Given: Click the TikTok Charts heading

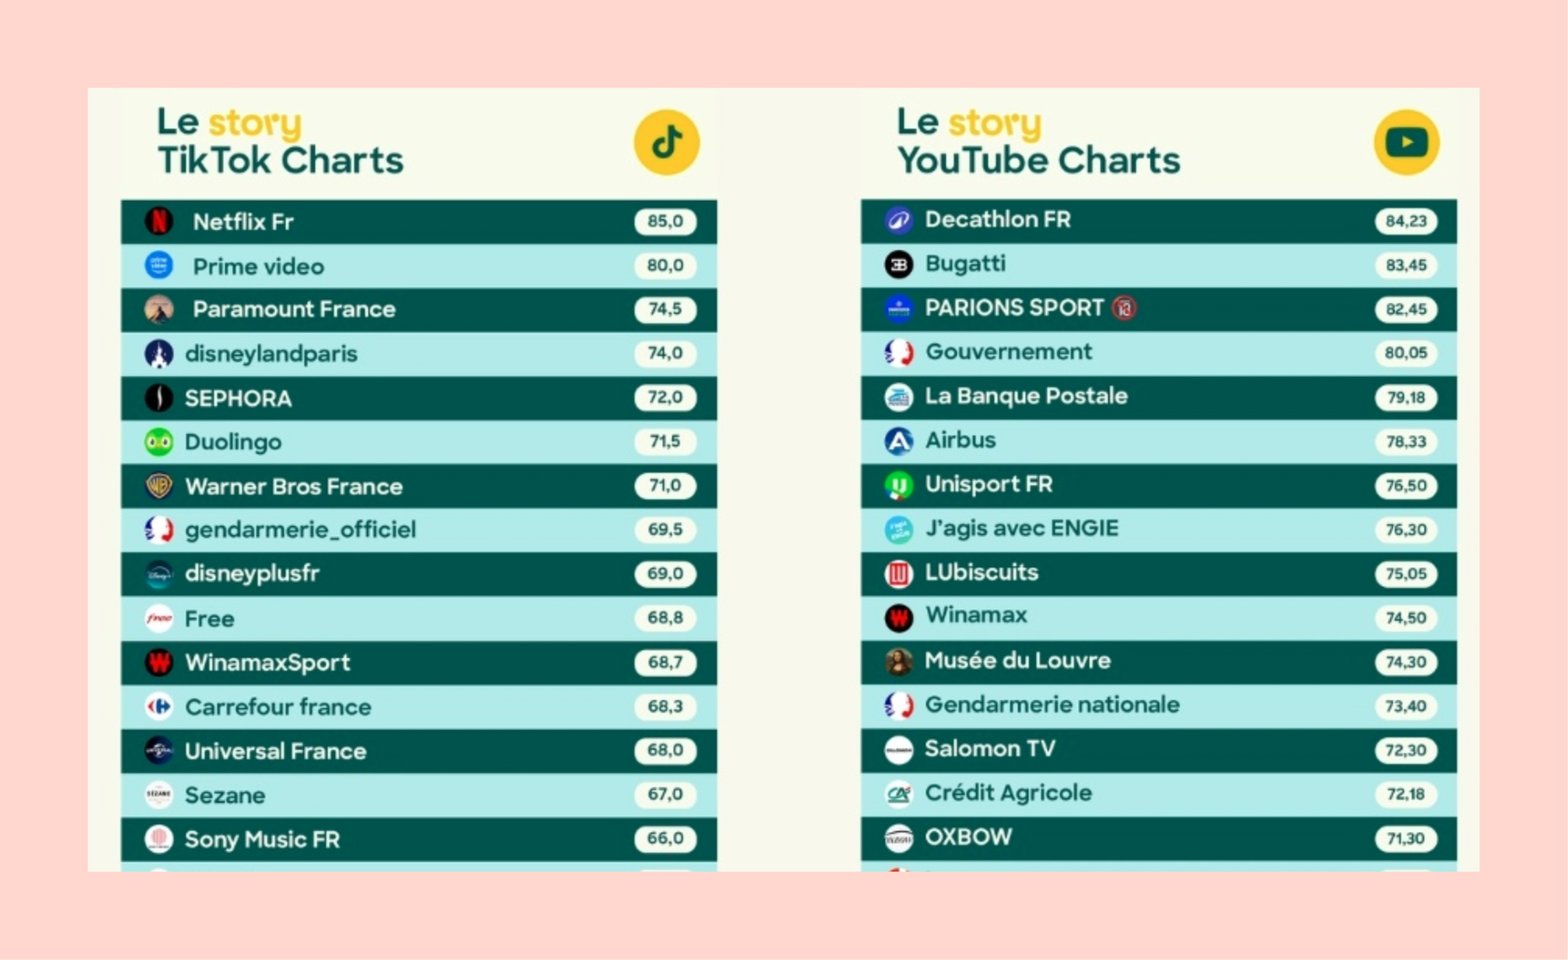Looking at the screenshot, I should coord(280,160).
